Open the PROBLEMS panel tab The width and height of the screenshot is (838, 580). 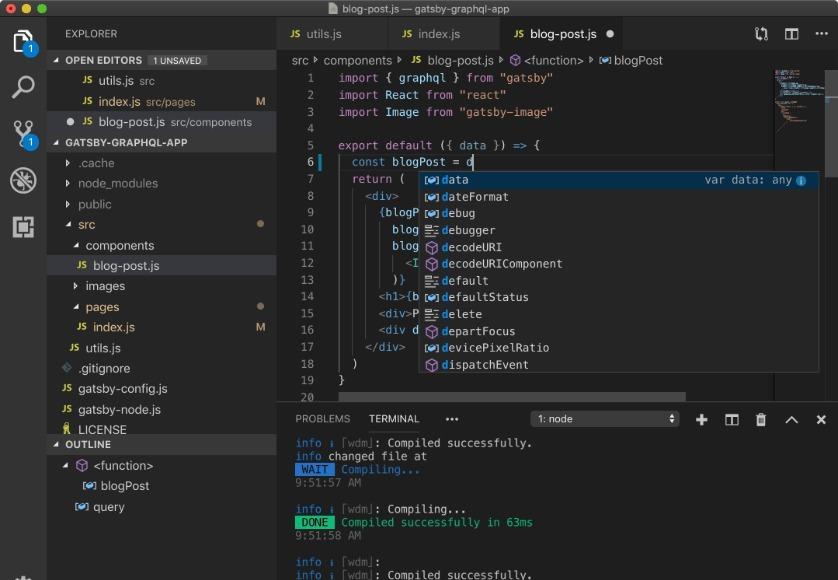(x=323, y=419)
